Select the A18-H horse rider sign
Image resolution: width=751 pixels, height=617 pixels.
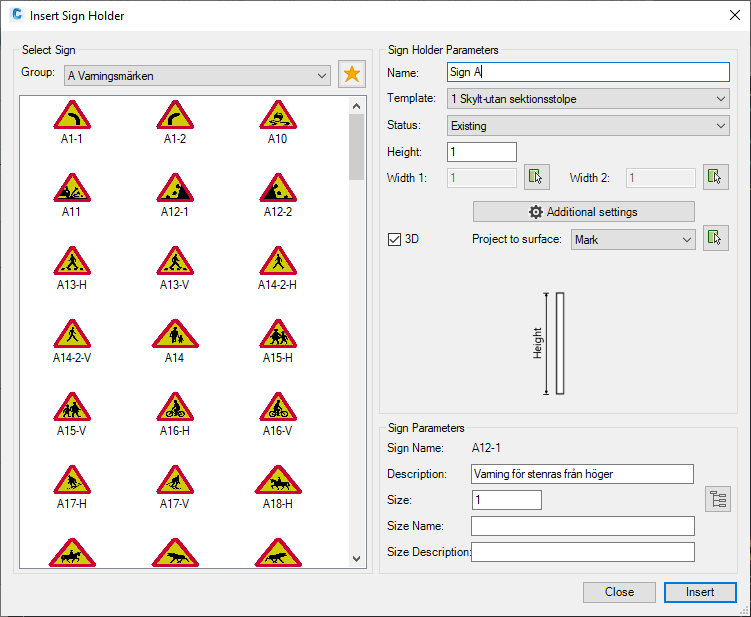[x=278, y=487]
